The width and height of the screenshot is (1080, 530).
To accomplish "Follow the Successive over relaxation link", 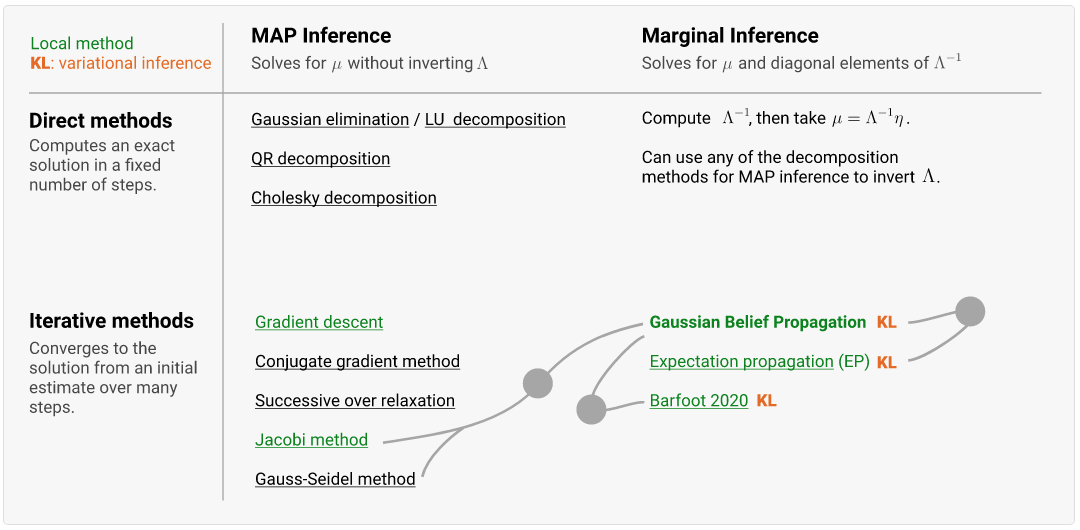I will click(x=354, y=400).
